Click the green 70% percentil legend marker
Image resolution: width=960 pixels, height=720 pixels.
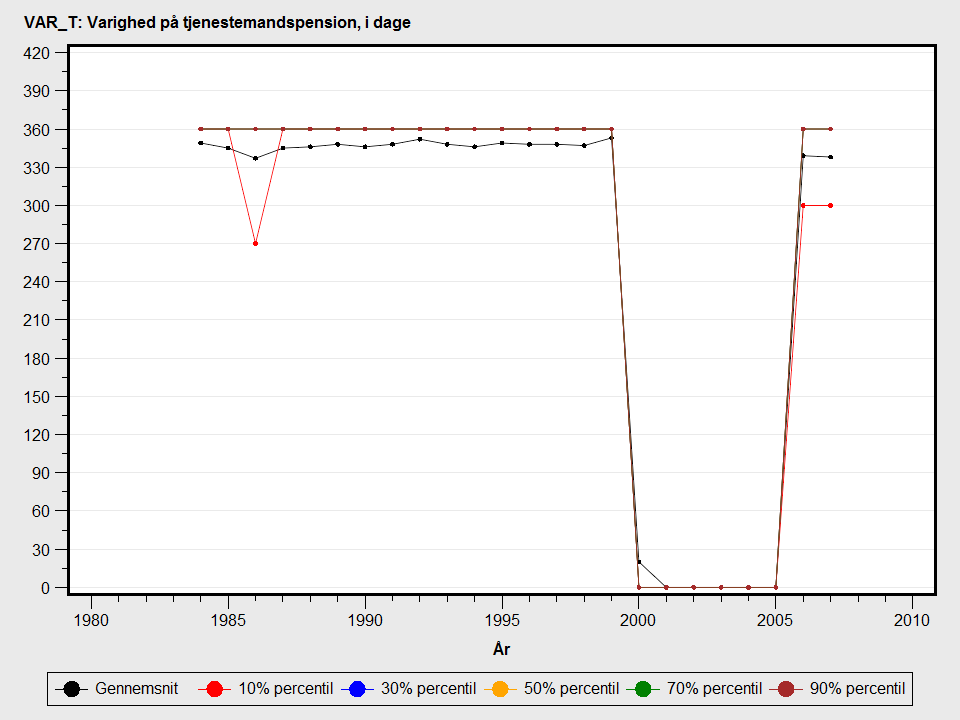click(x=643, y=688)
